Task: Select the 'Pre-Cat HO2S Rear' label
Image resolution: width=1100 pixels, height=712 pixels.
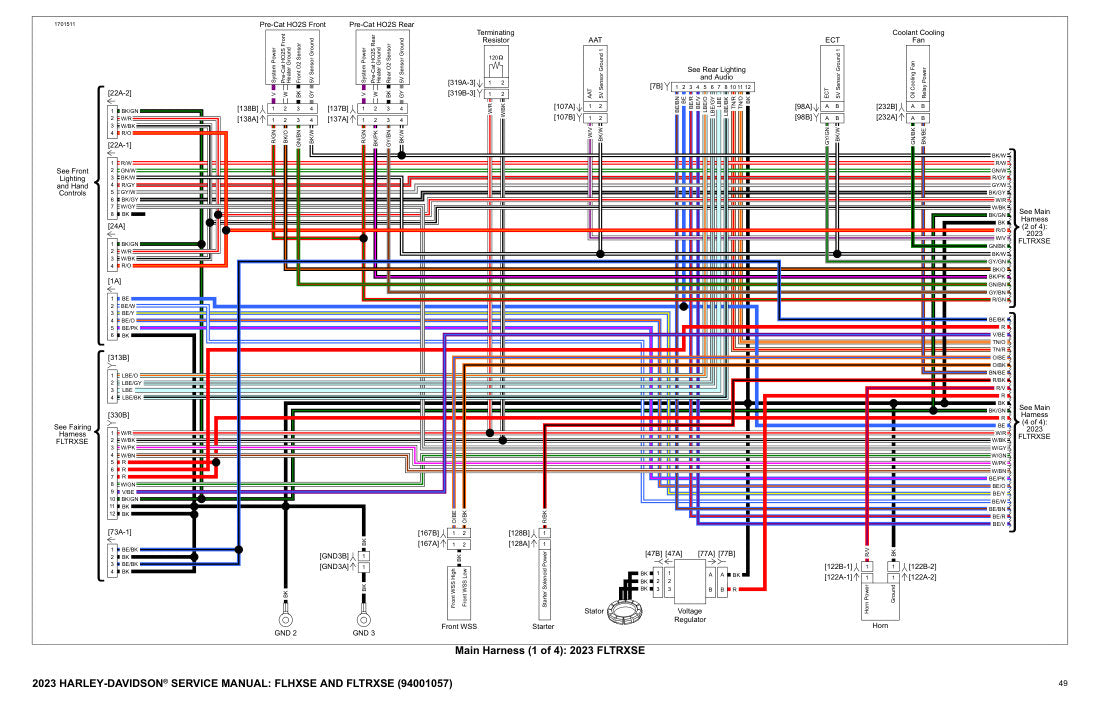Action: pyautogui.click(x=382, y=25)
